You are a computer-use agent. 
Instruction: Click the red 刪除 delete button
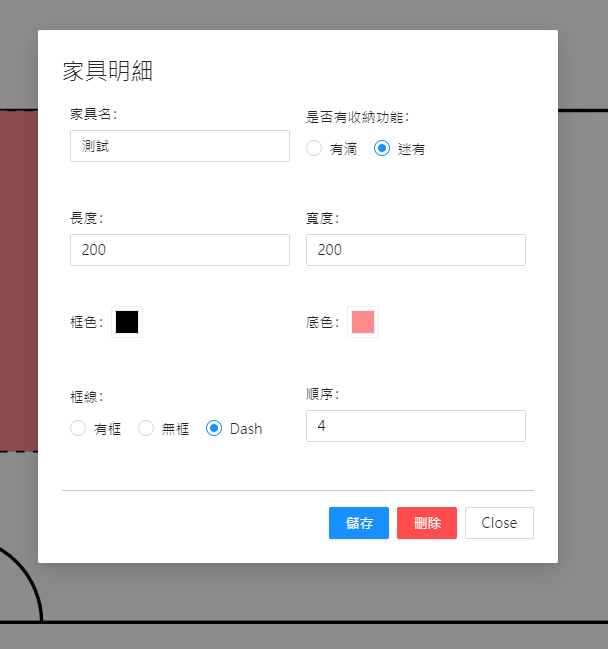[x=427, y=523]
